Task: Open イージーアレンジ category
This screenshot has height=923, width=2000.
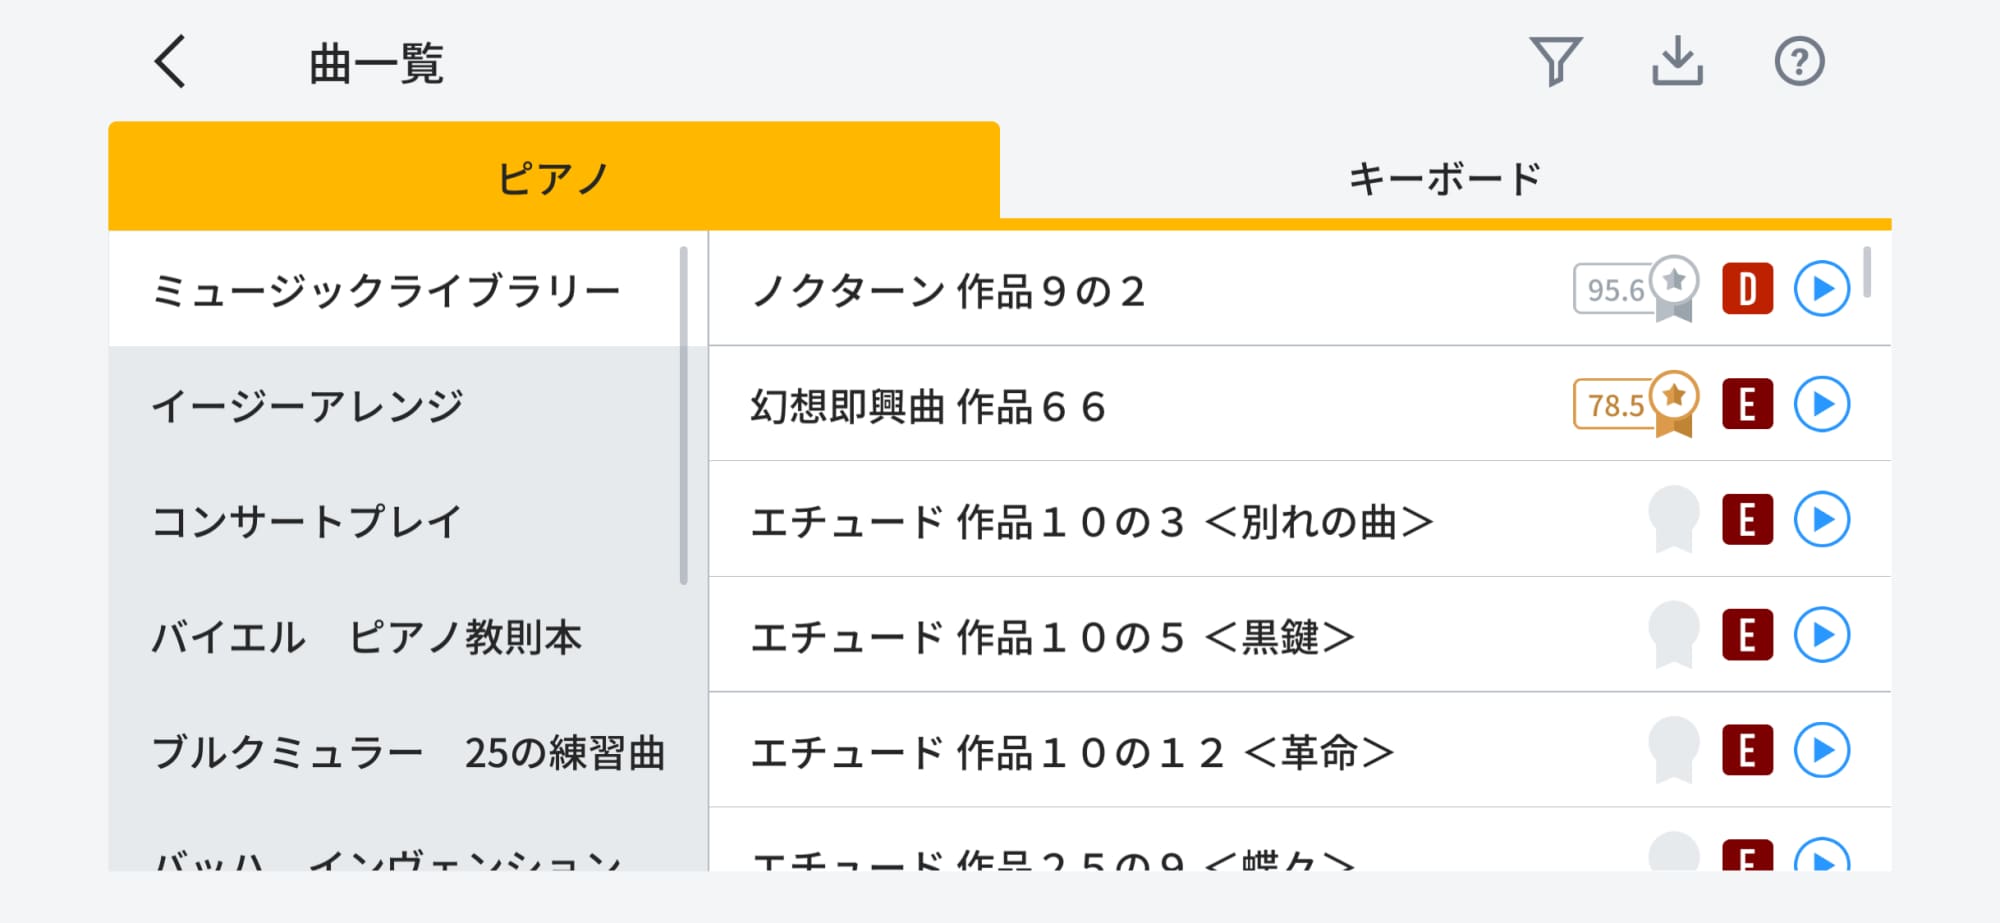Action: pyautogui.click(x=308, y=406)
